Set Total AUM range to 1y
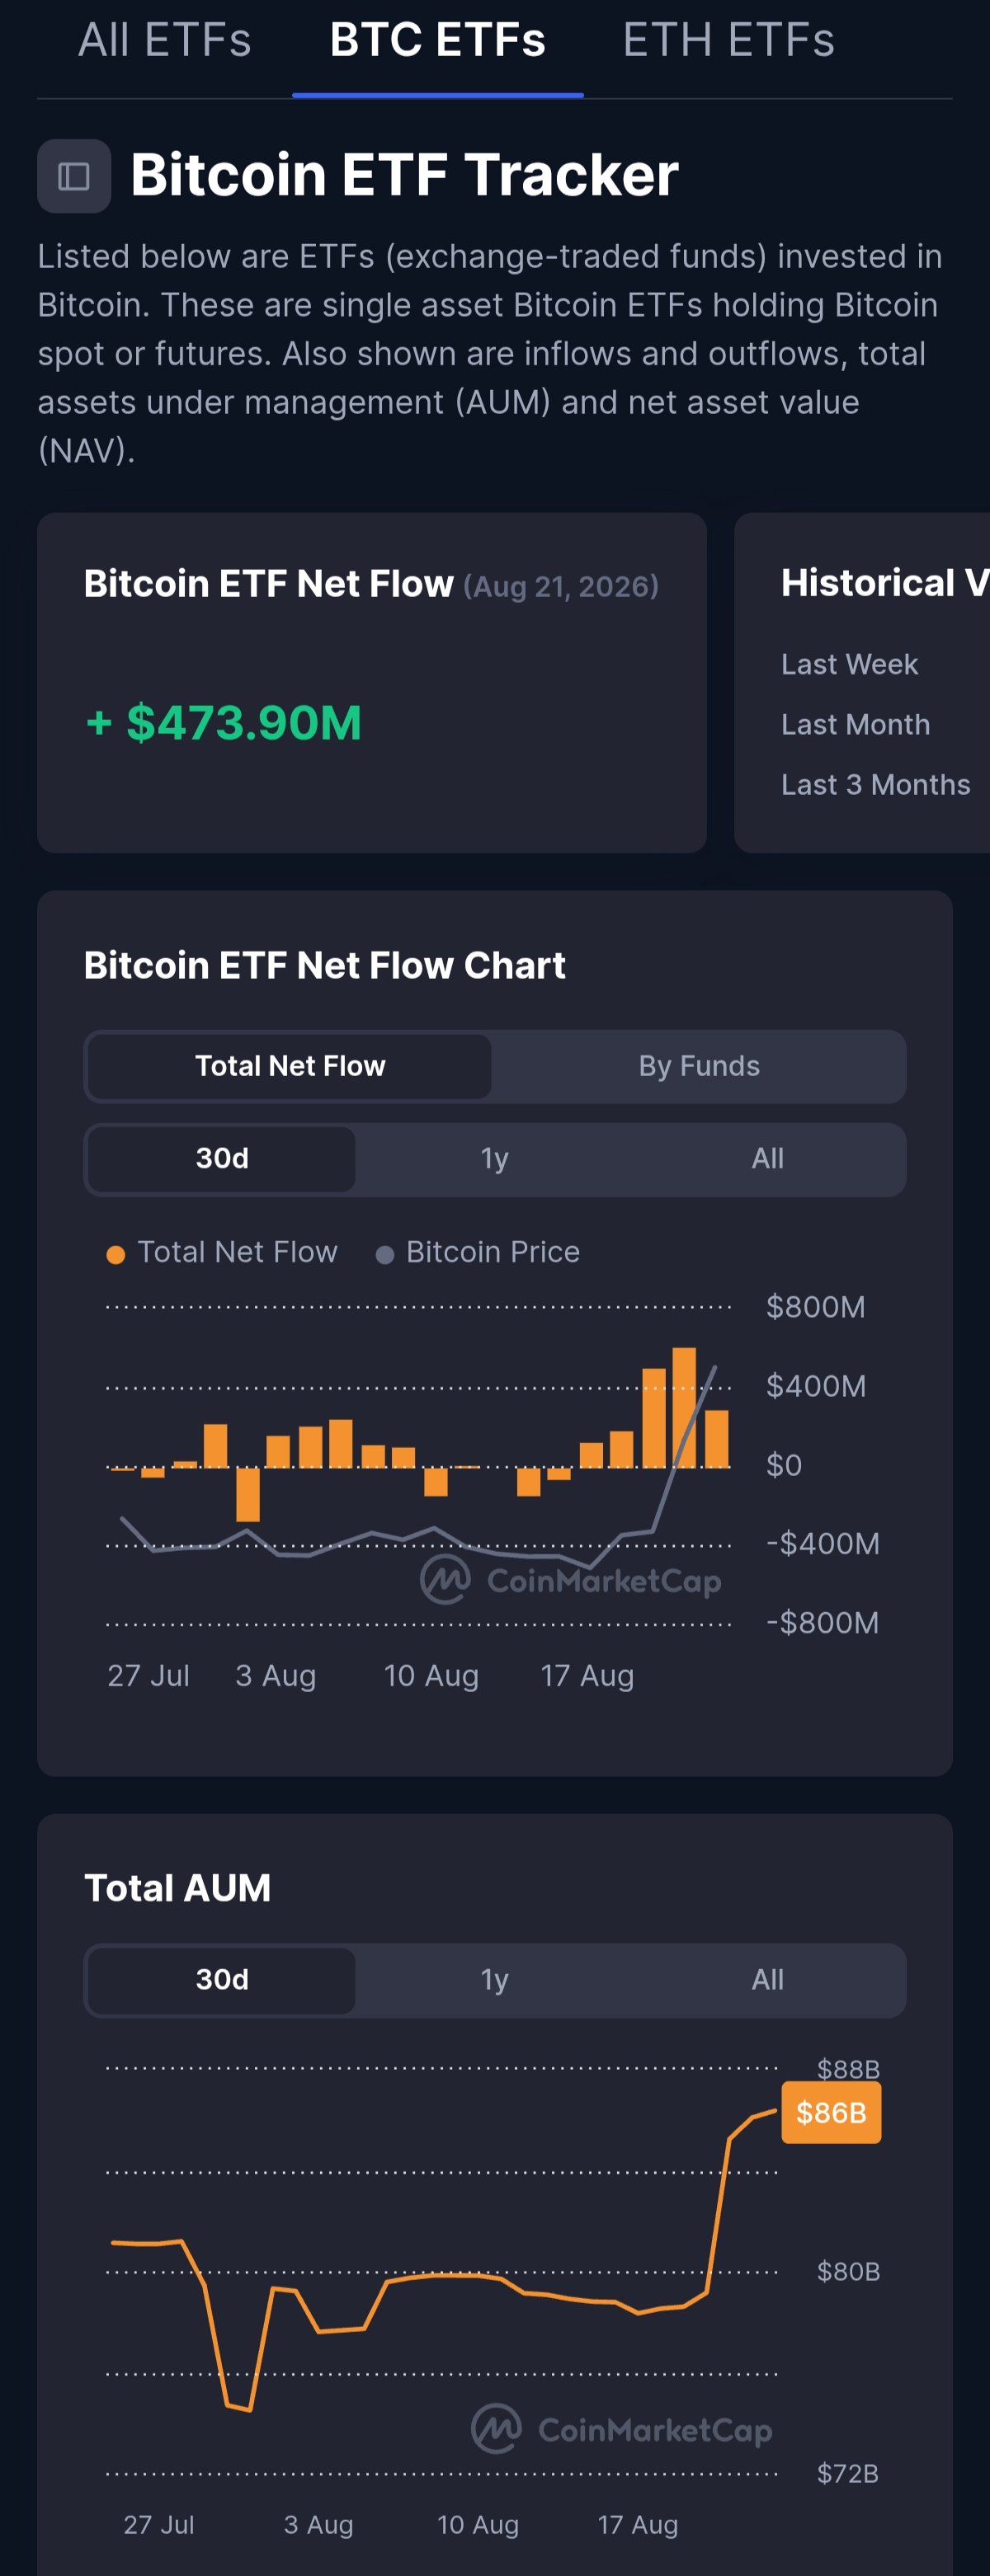Screen dimensions: 990x2576 coord(494,1980)
